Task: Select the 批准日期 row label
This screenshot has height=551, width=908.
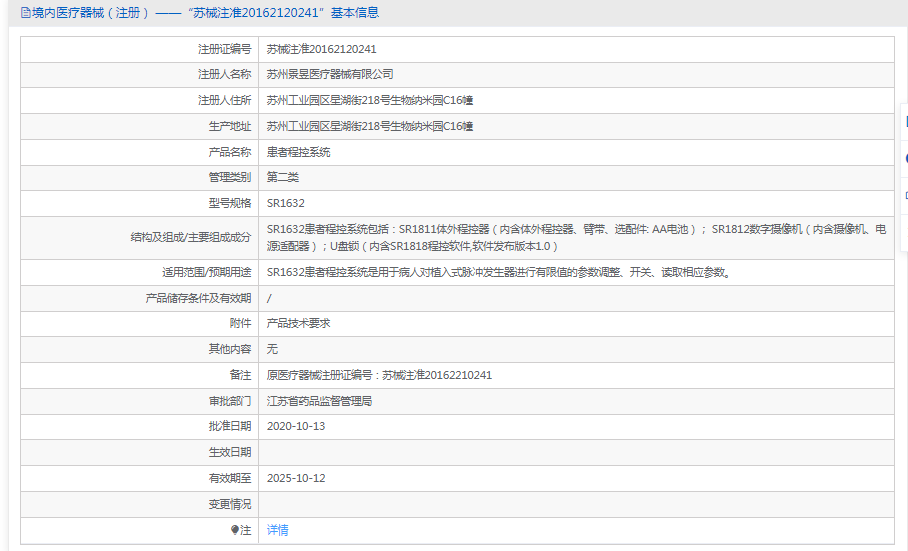Action: coord(230,426)
